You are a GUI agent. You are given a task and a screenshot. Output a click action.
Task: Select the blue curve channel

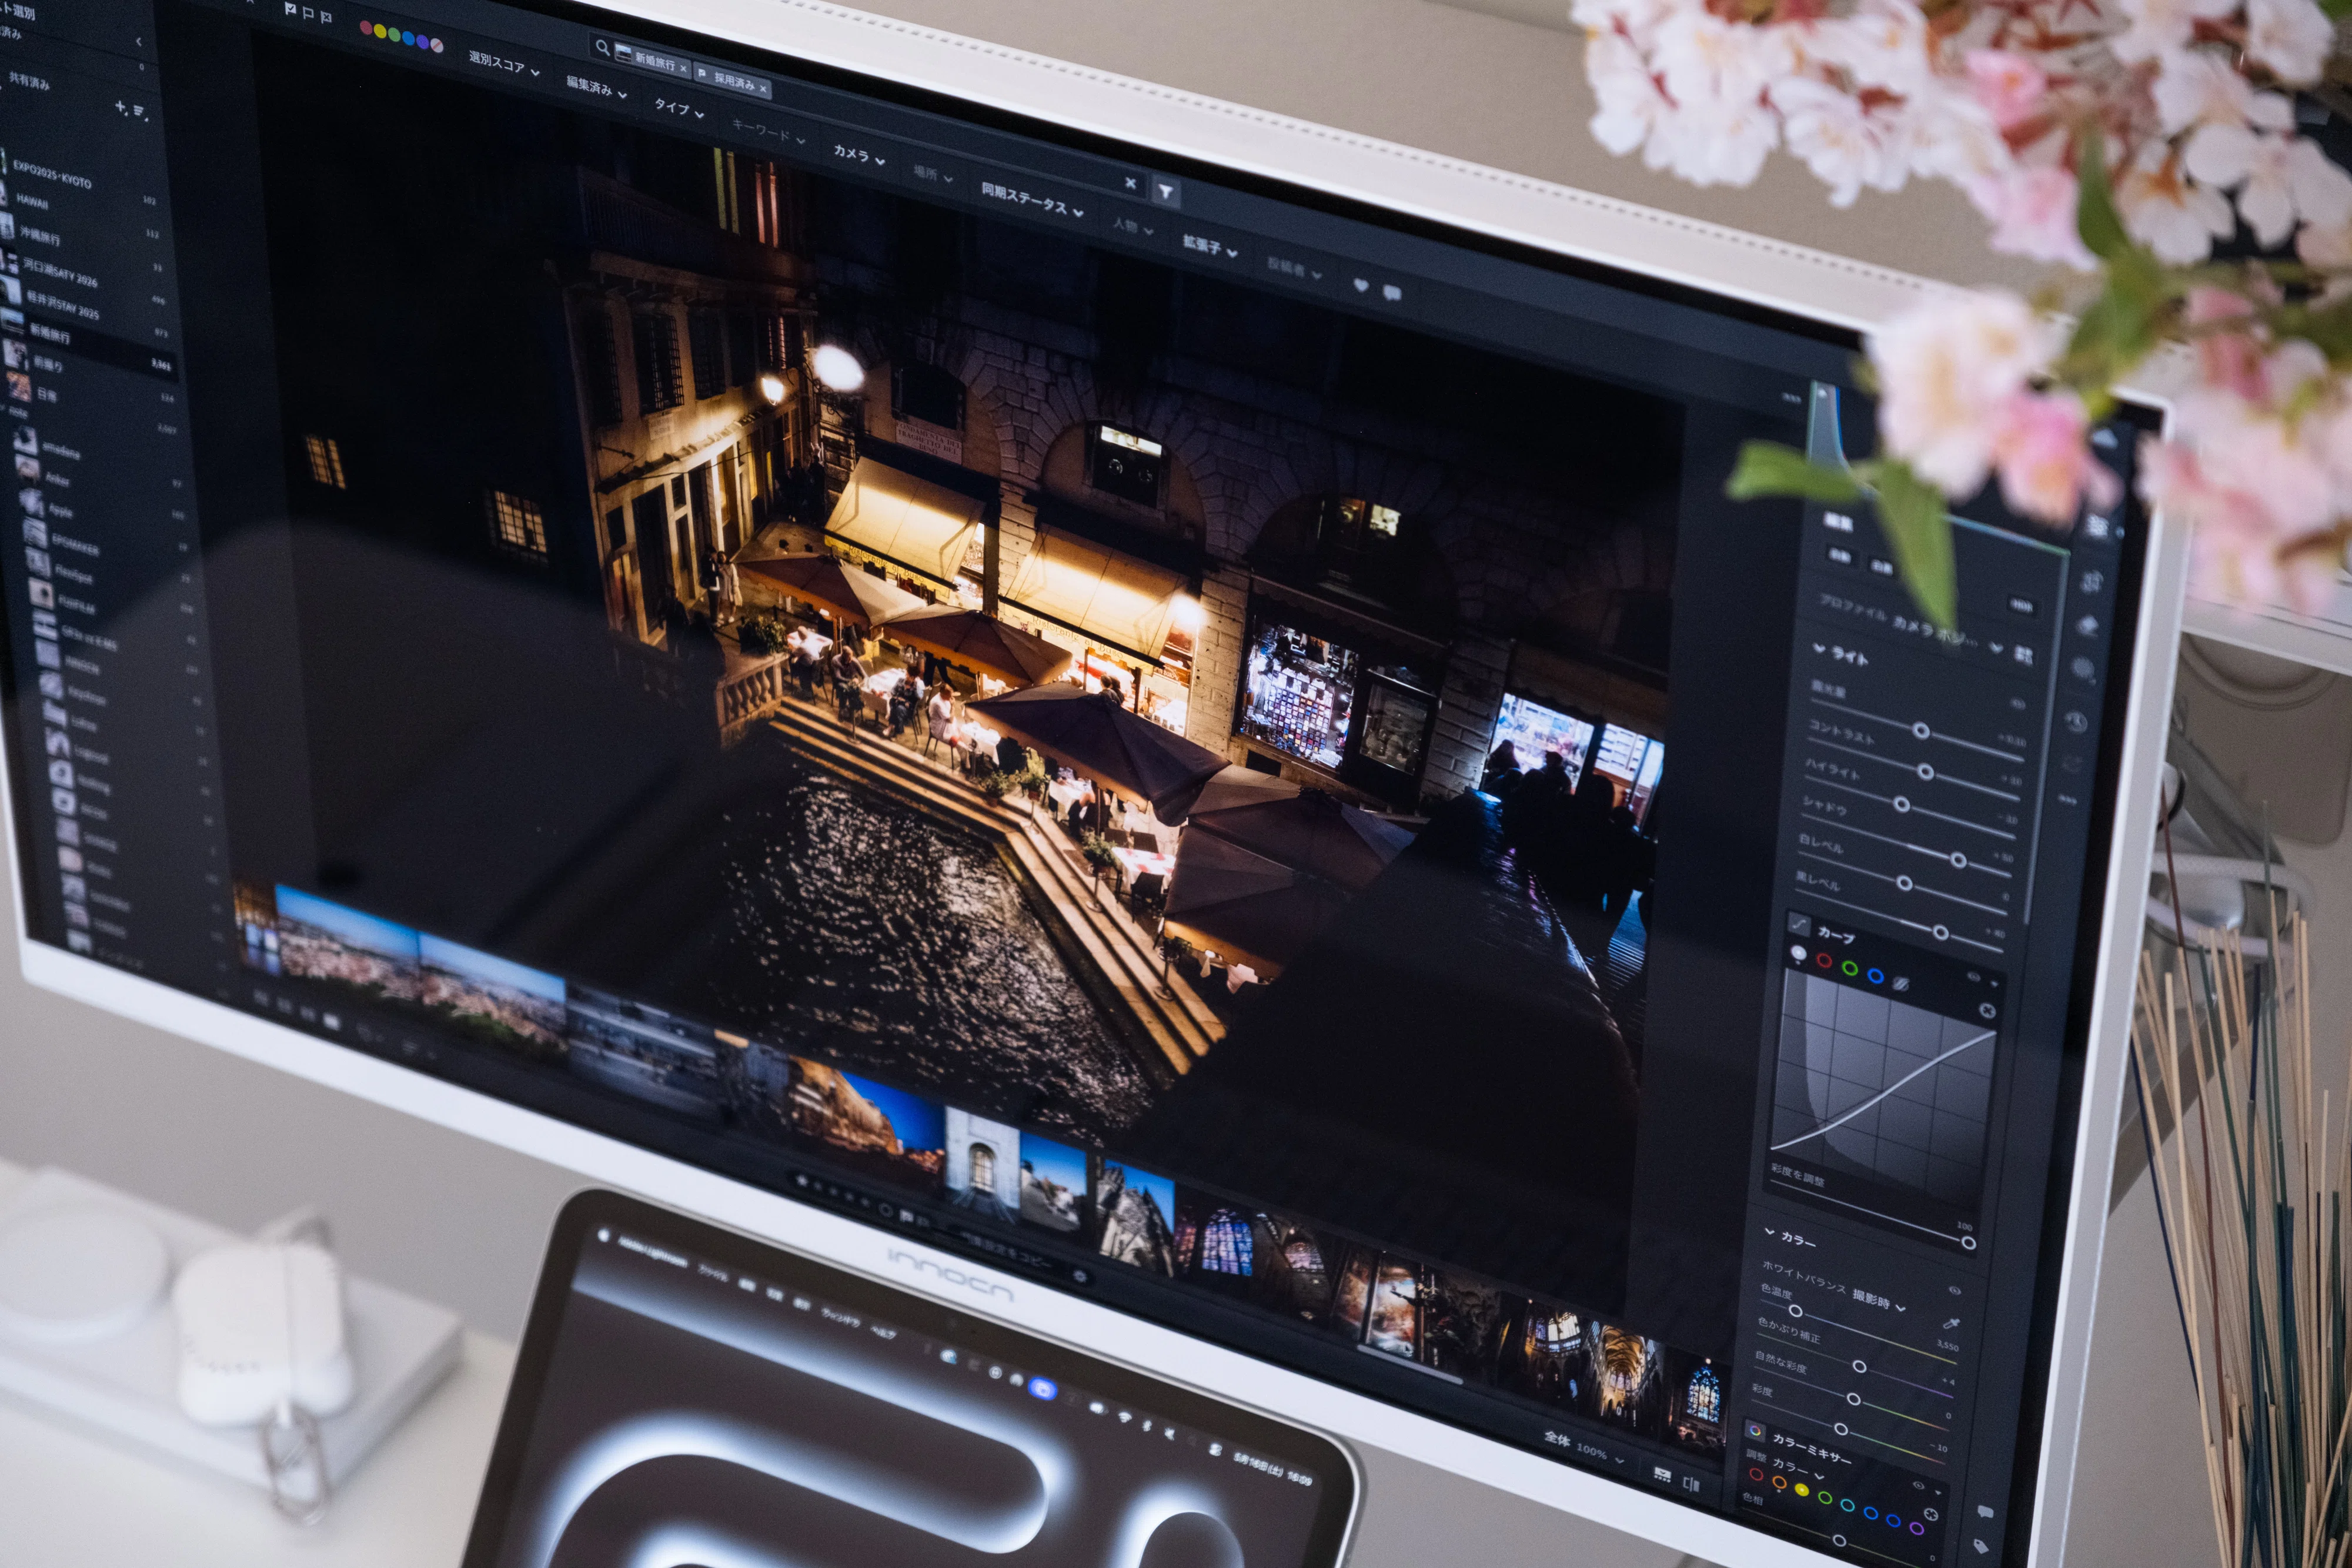(1875, 976)
